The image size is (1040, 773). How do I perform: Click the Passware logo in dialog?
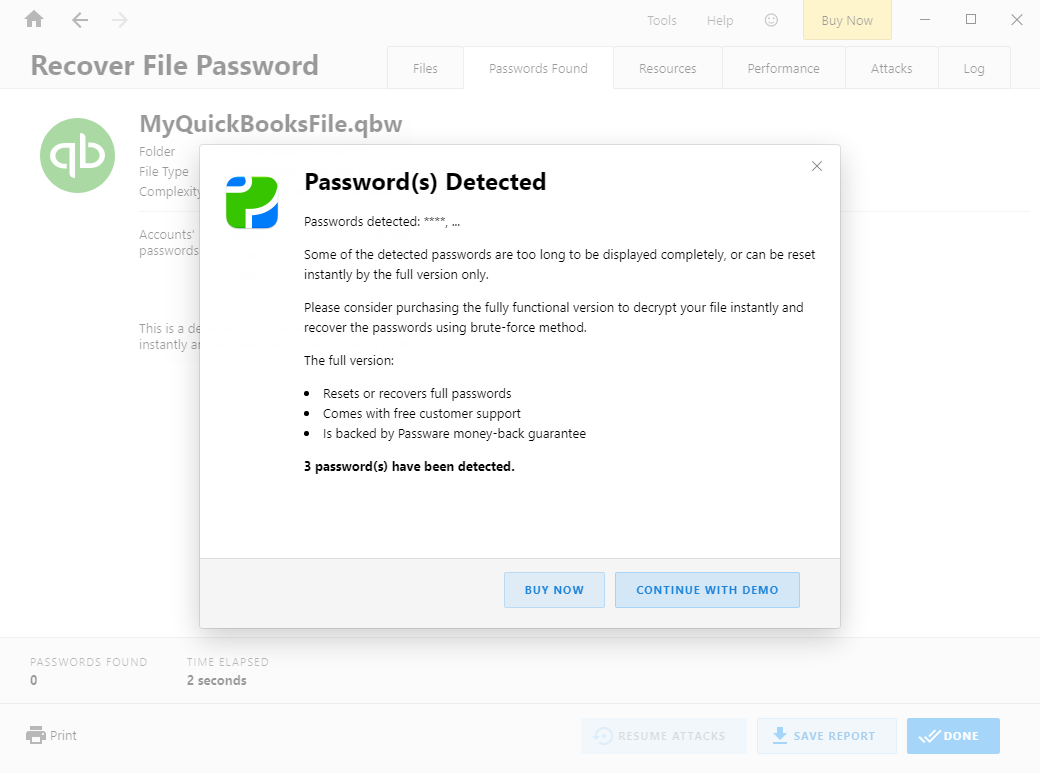pyautogui.click(x=251, y=202)
